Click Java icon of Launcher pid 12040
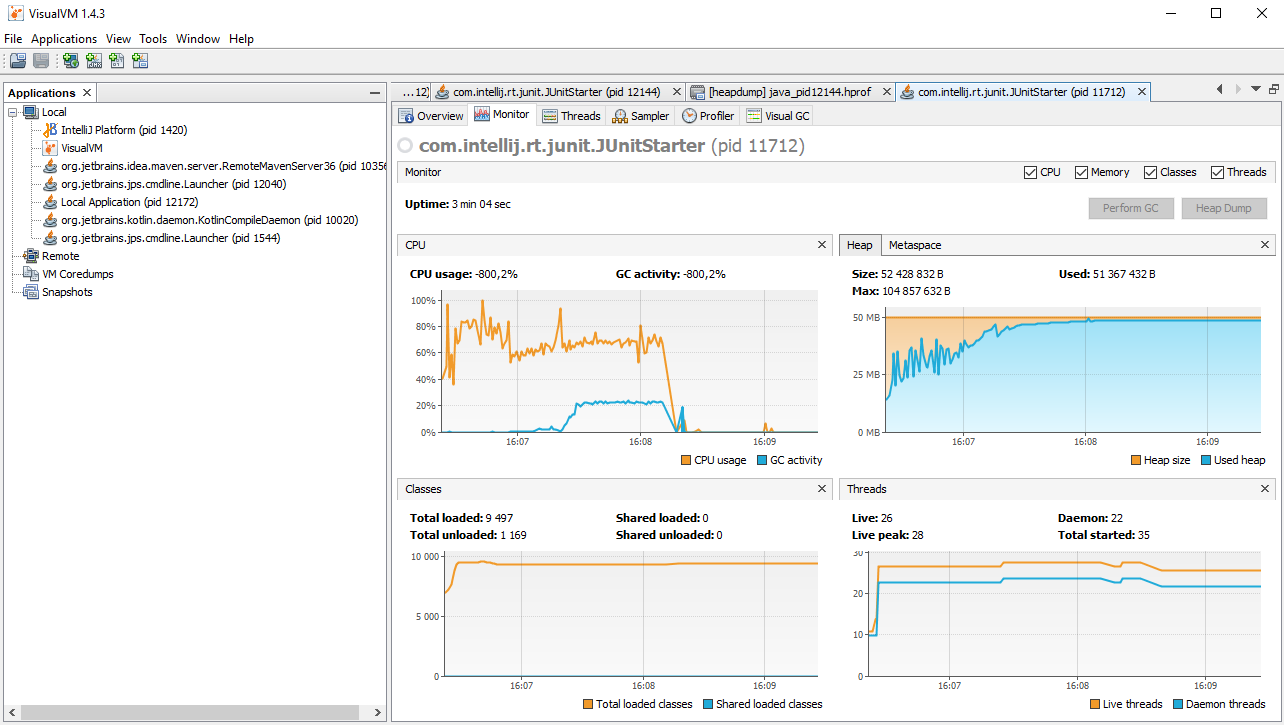 50,184
